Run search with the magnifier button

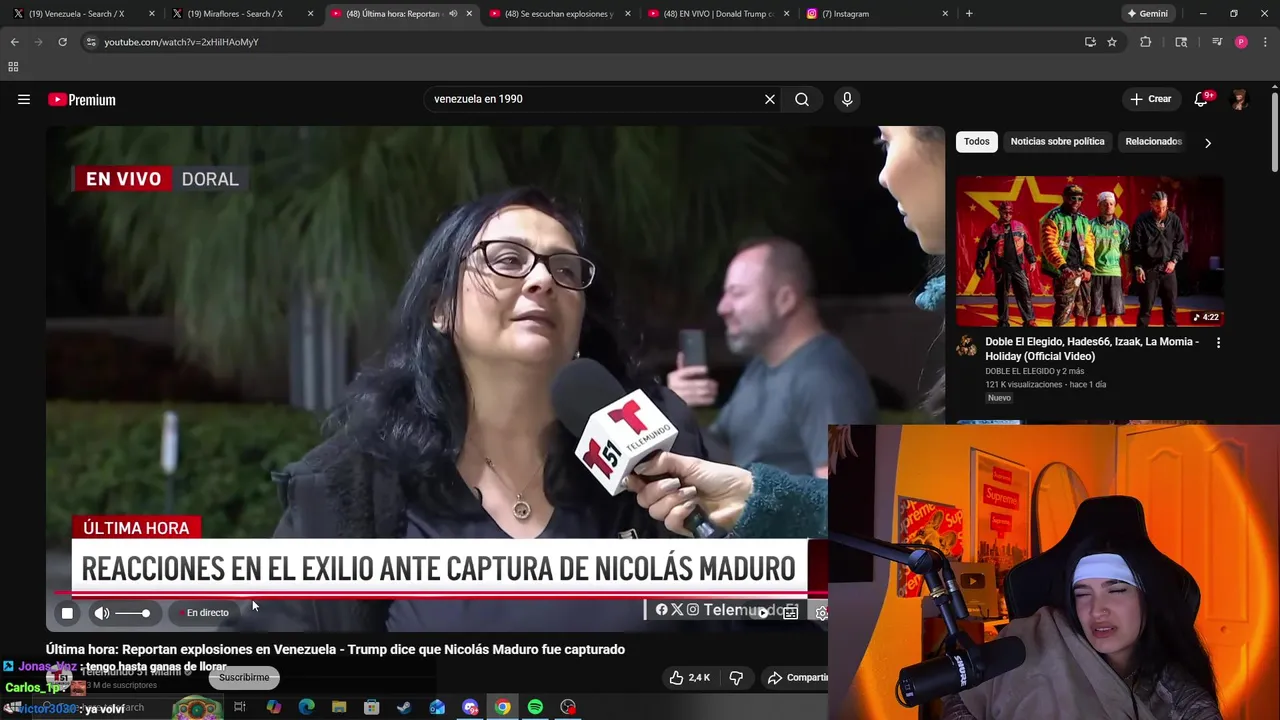[802, 99]
